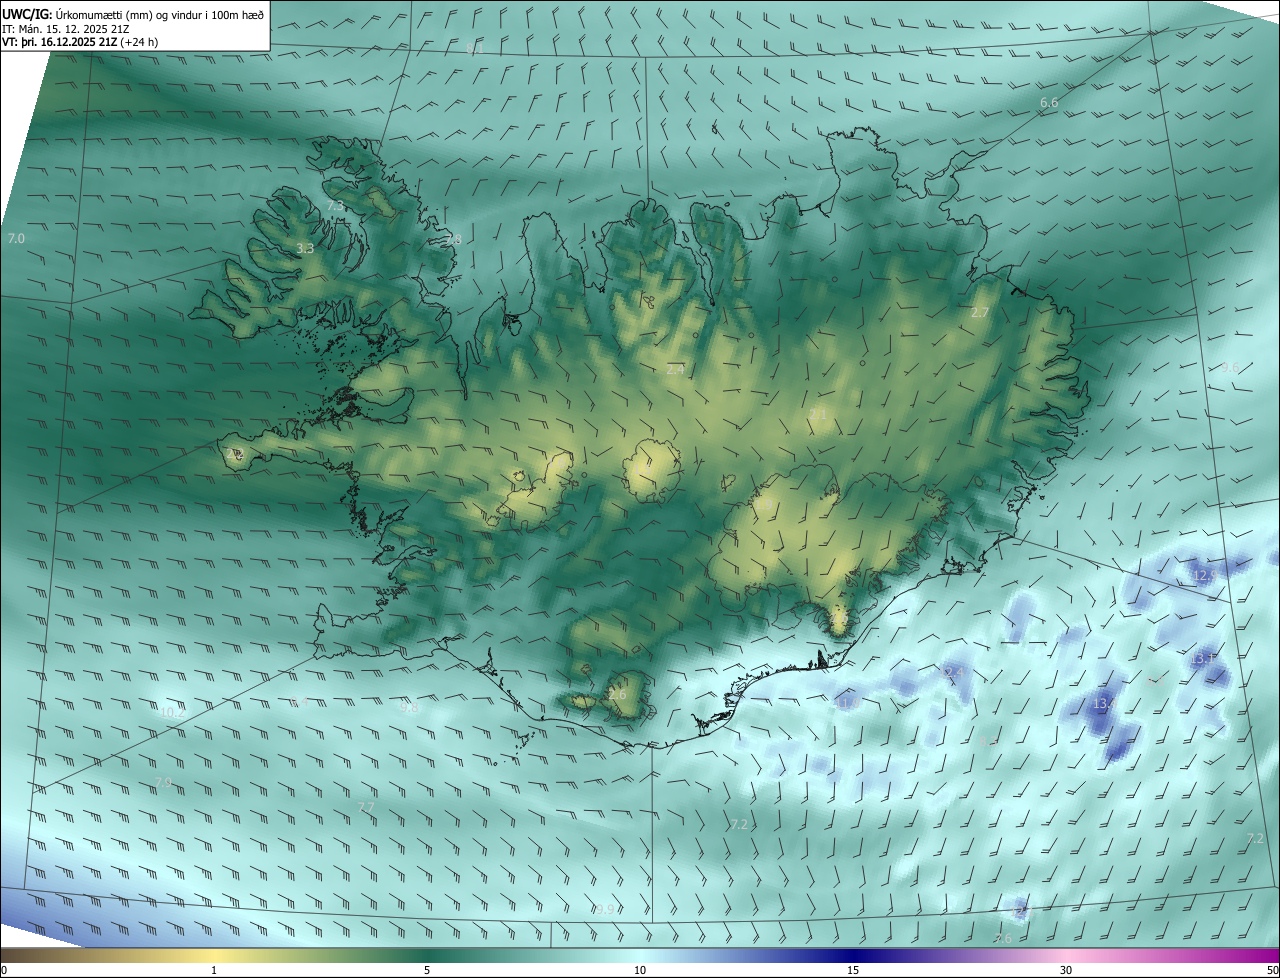Click the 9.6 value label on the map
1280x978 pixels.
pos(1230,367)
